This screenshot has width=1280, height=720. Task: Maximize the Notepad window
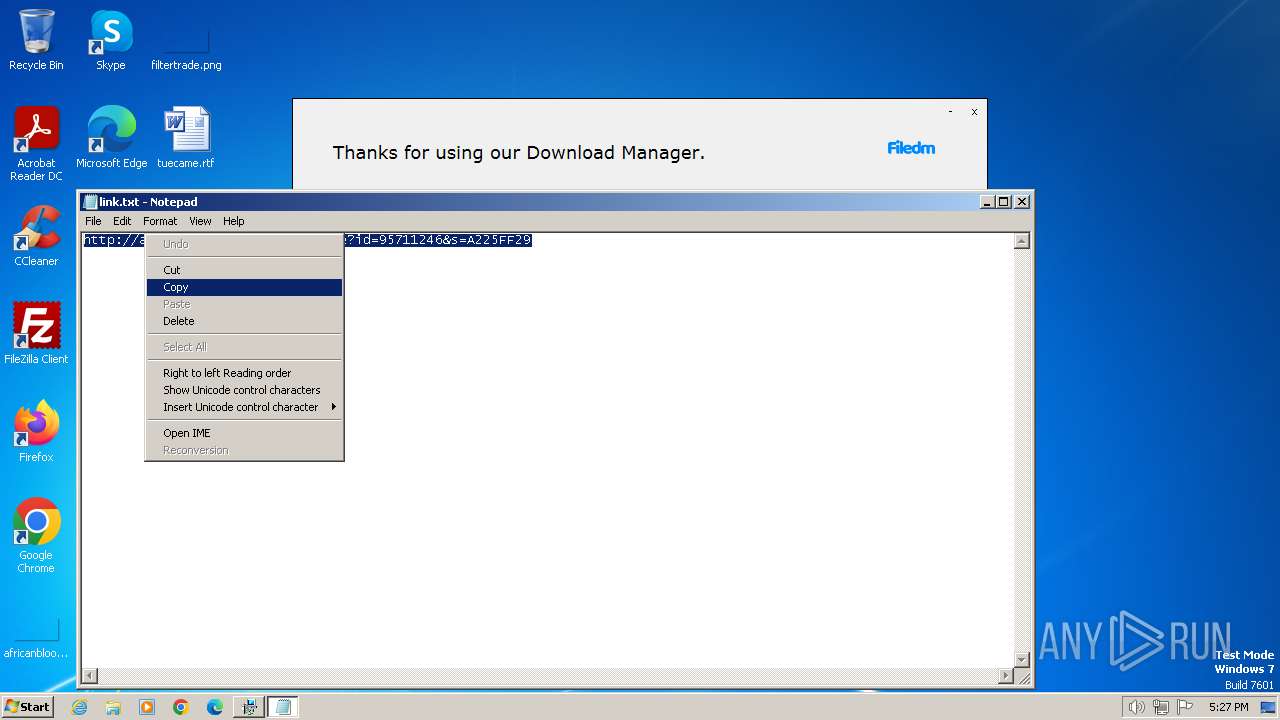(1004, 202)
